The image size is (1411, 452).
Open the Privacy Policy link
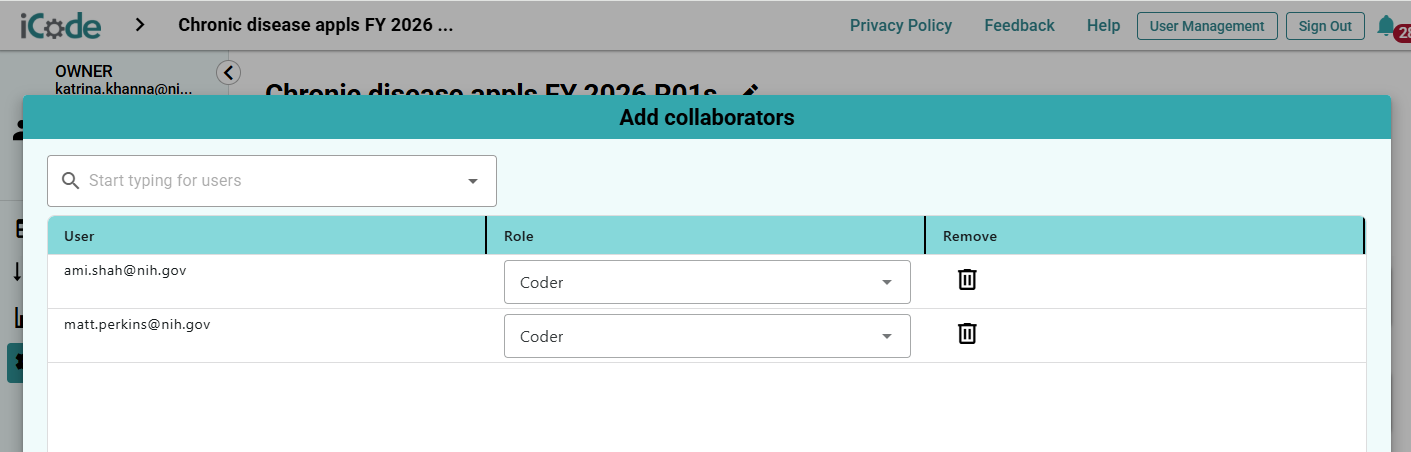pyautogui.click(x=901, y=26)
